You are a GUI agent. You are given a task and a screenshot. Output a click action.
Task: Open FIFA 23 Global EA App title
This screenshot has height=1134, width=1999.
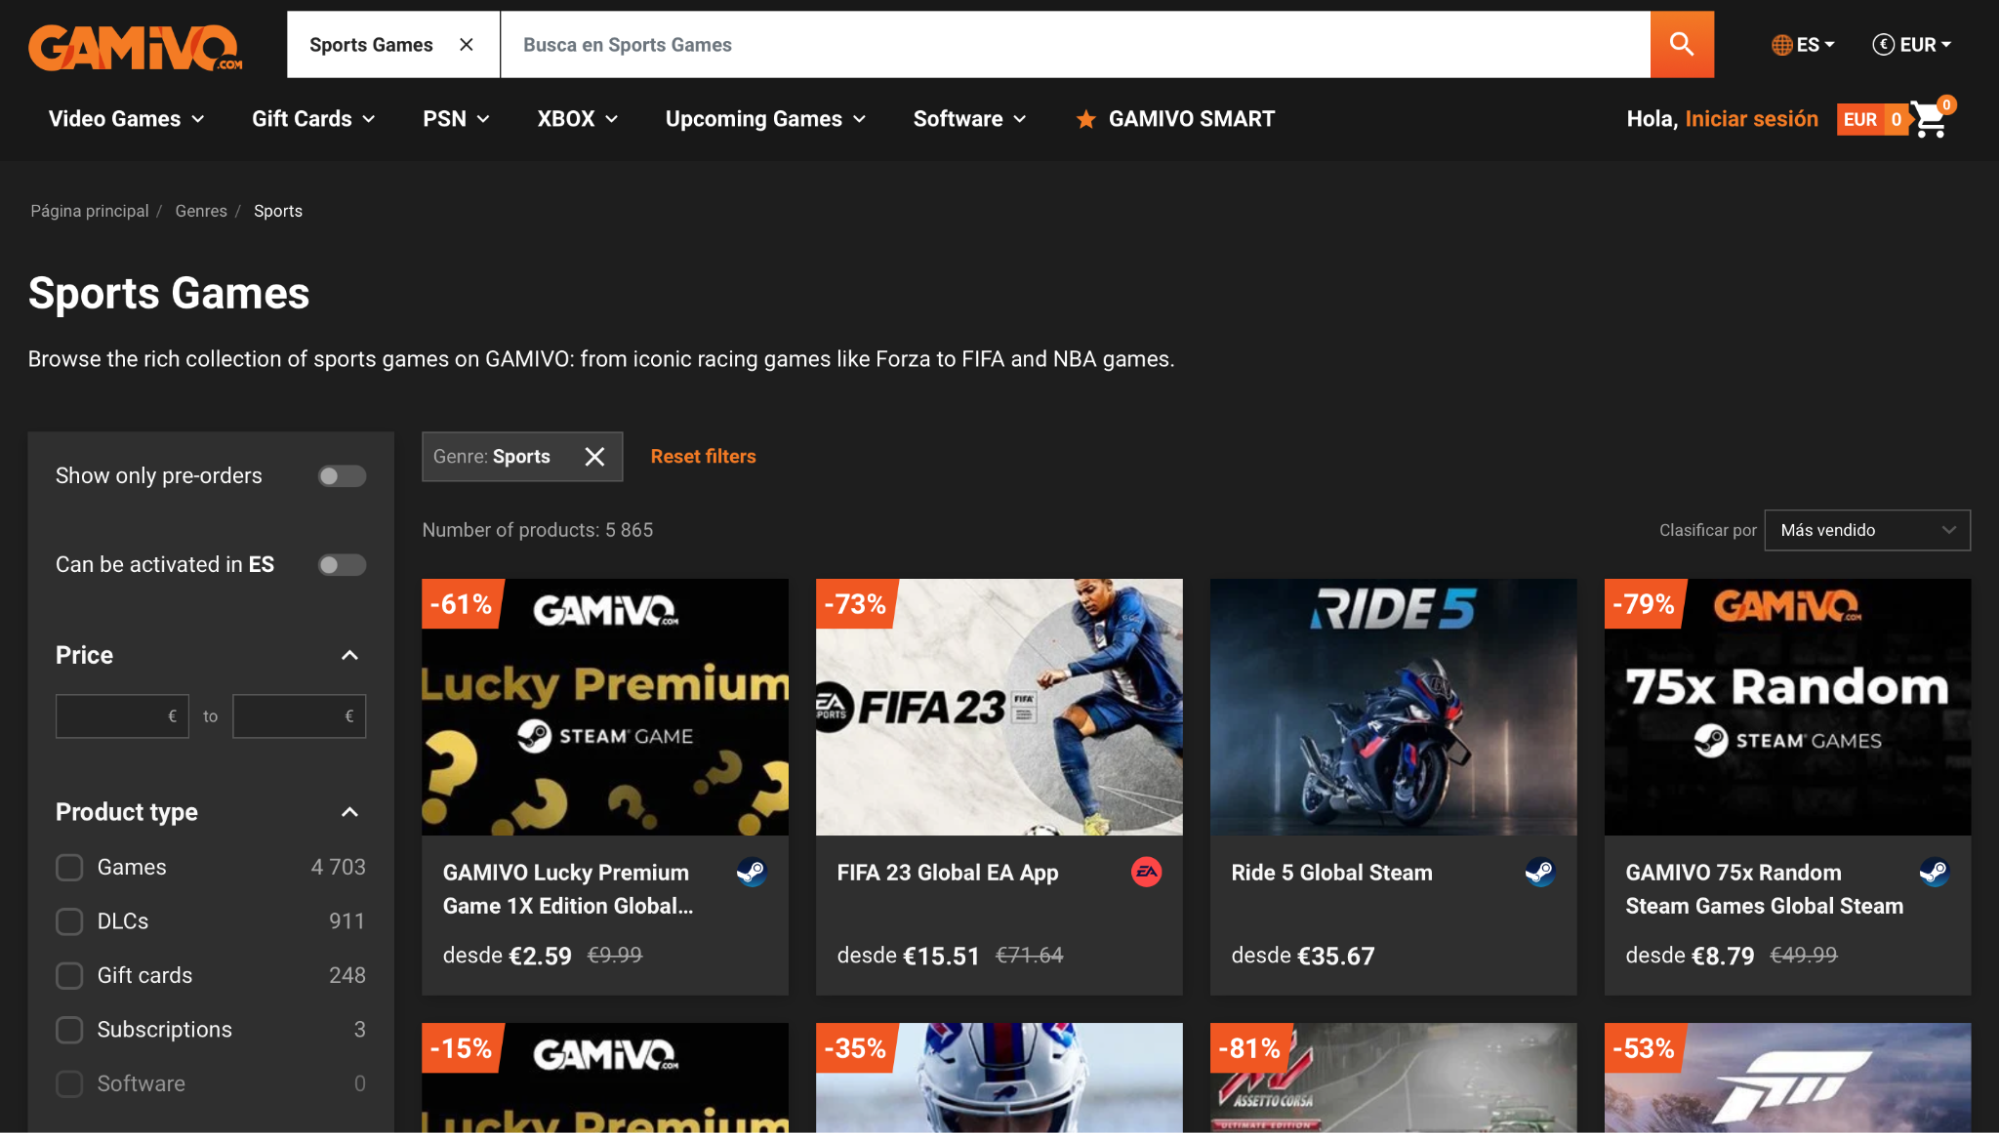(x=947, y=873)
